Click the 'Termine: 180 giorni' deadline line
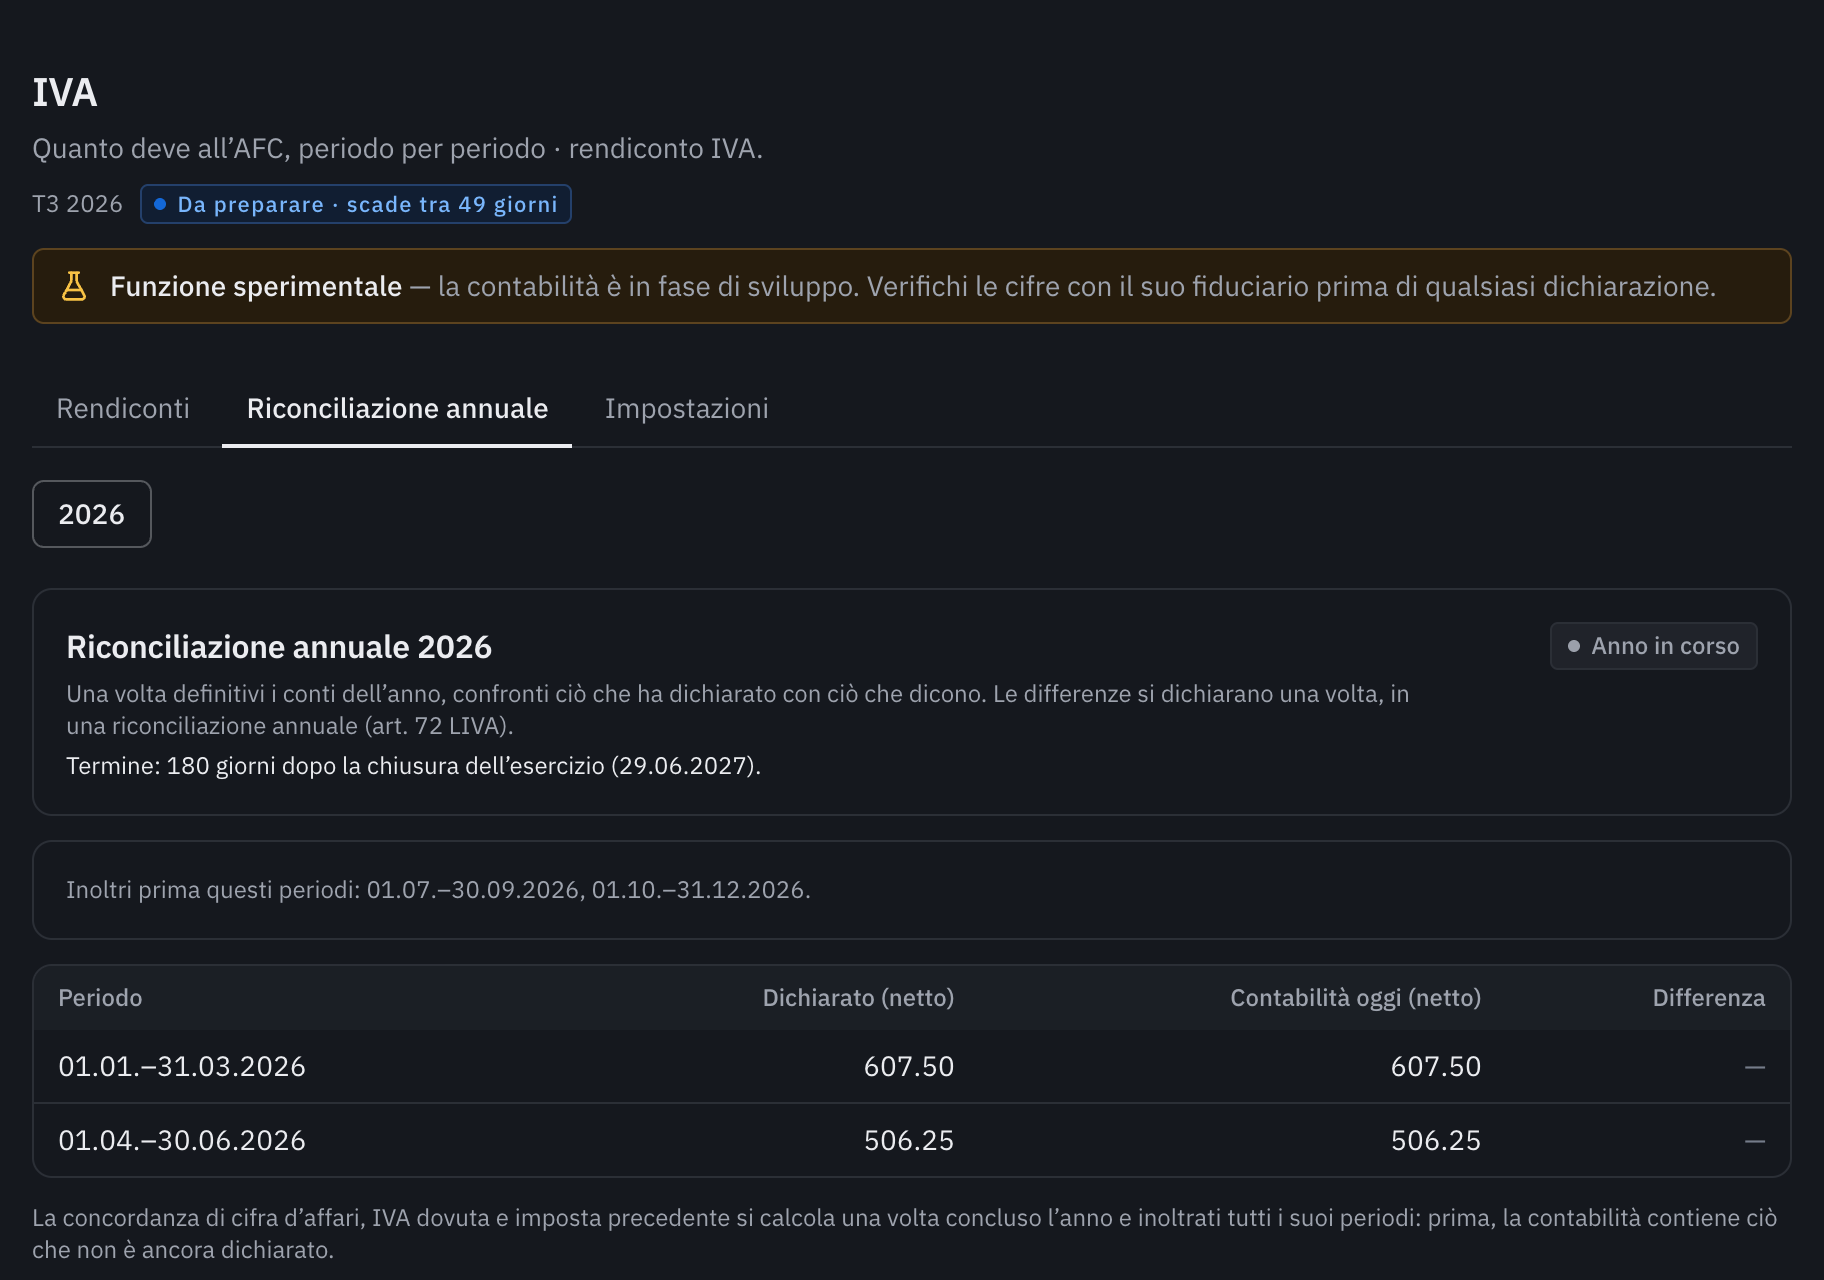The width and height of the screenshot is (1824, 1280). tap(413, 765)
